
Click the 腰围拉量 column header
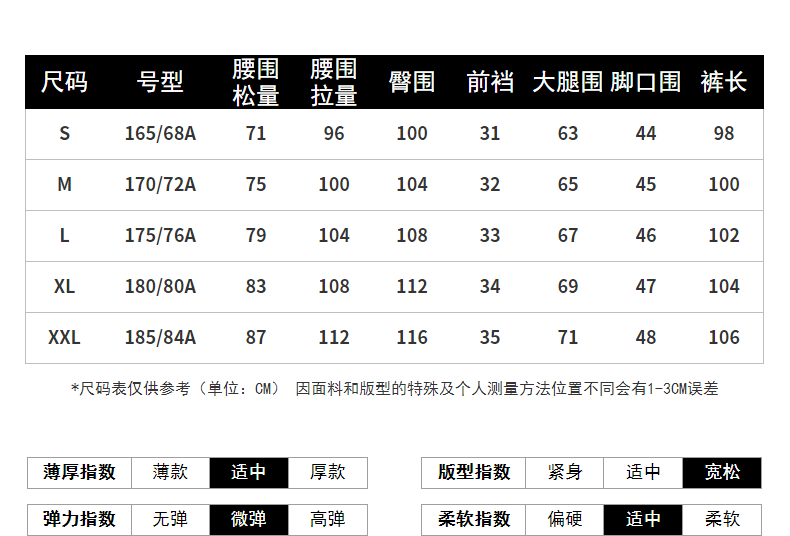334,82
